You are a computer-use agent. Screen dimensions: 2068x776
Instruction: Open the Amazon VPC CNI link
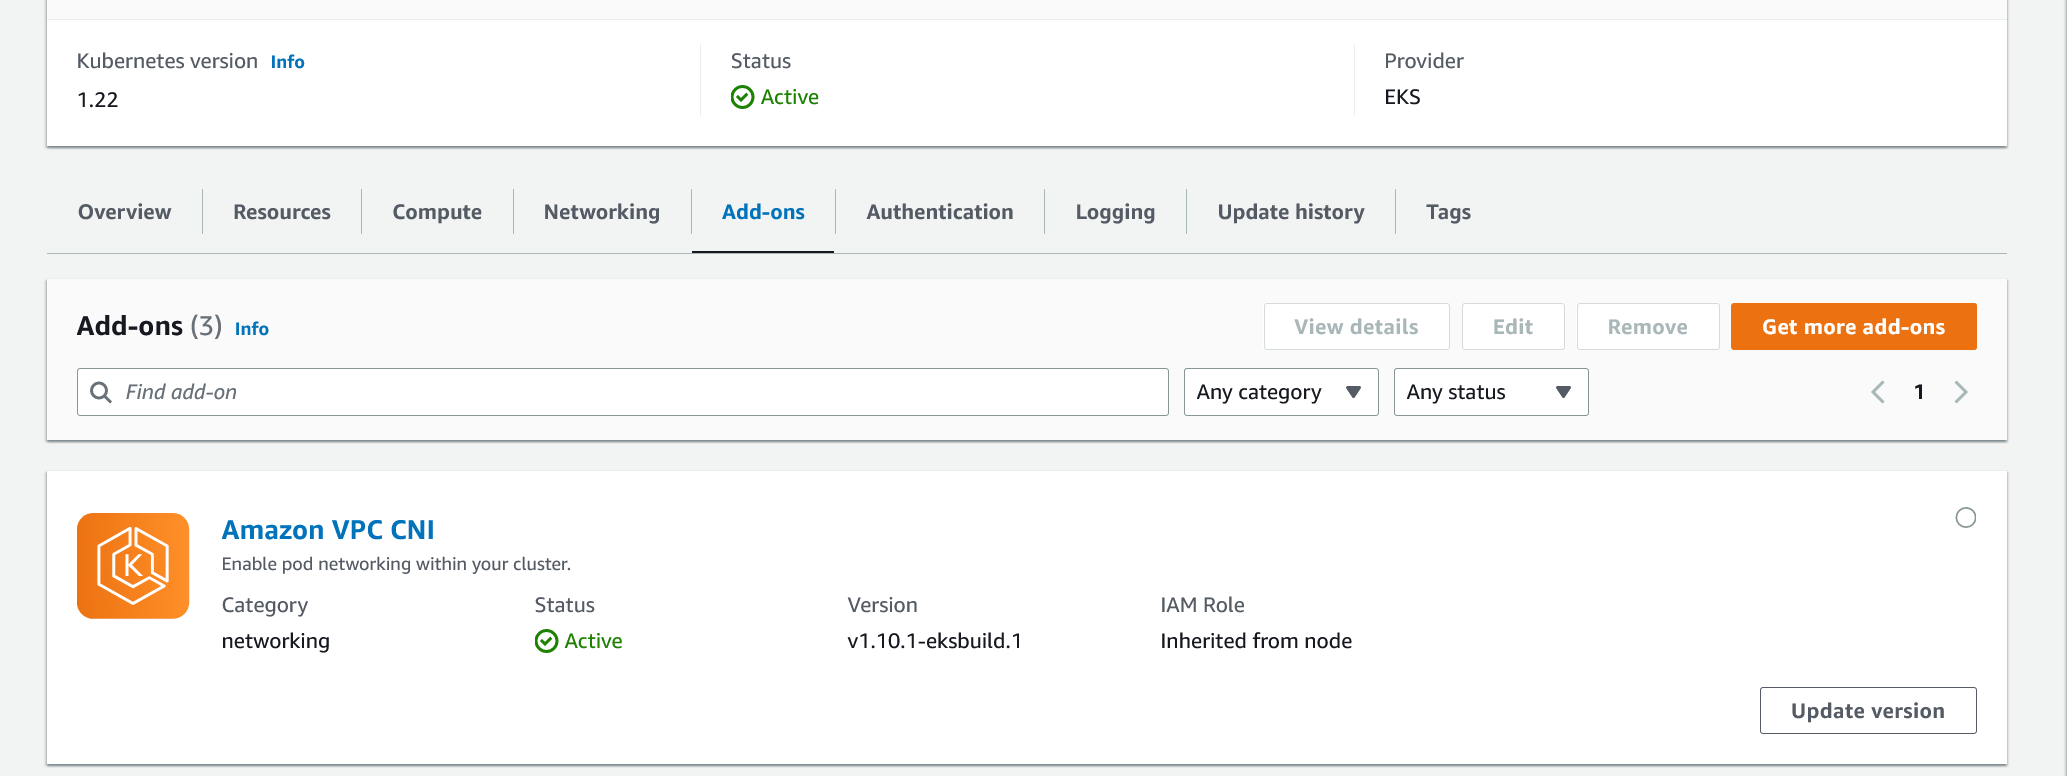click(328, 530)
